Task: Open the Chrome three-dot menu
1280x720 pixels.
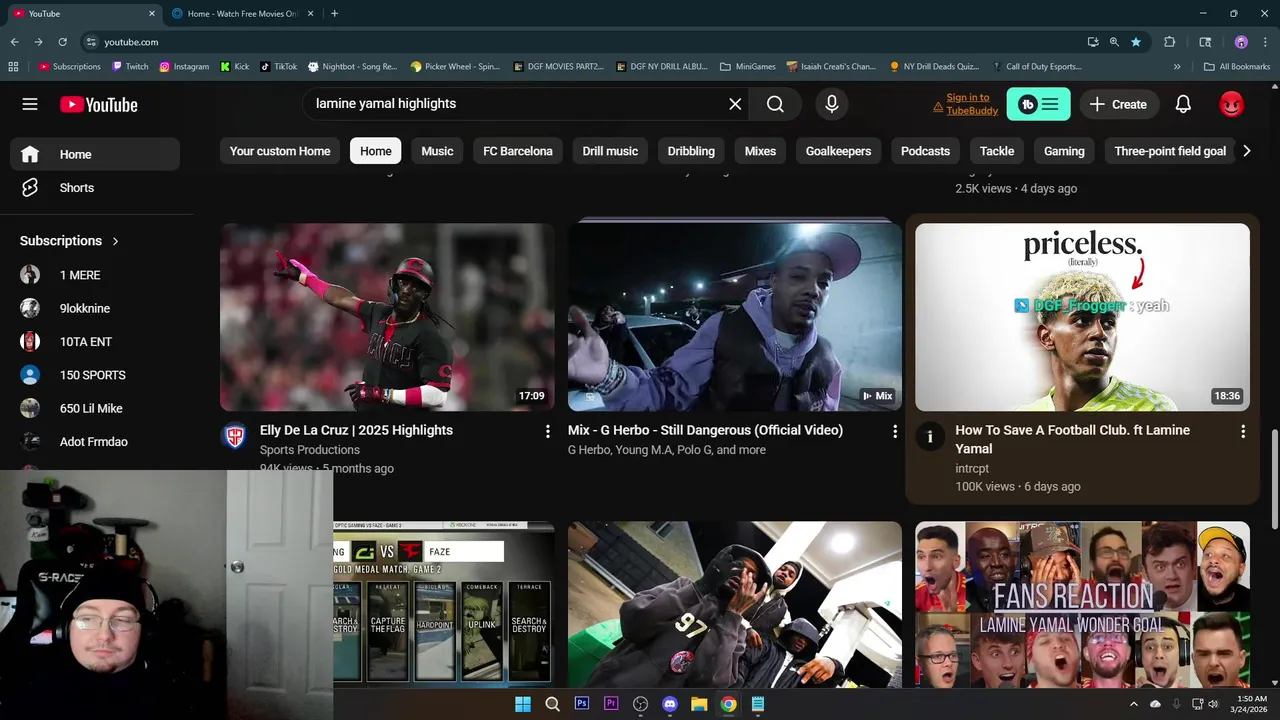Action: point(1265,42)
